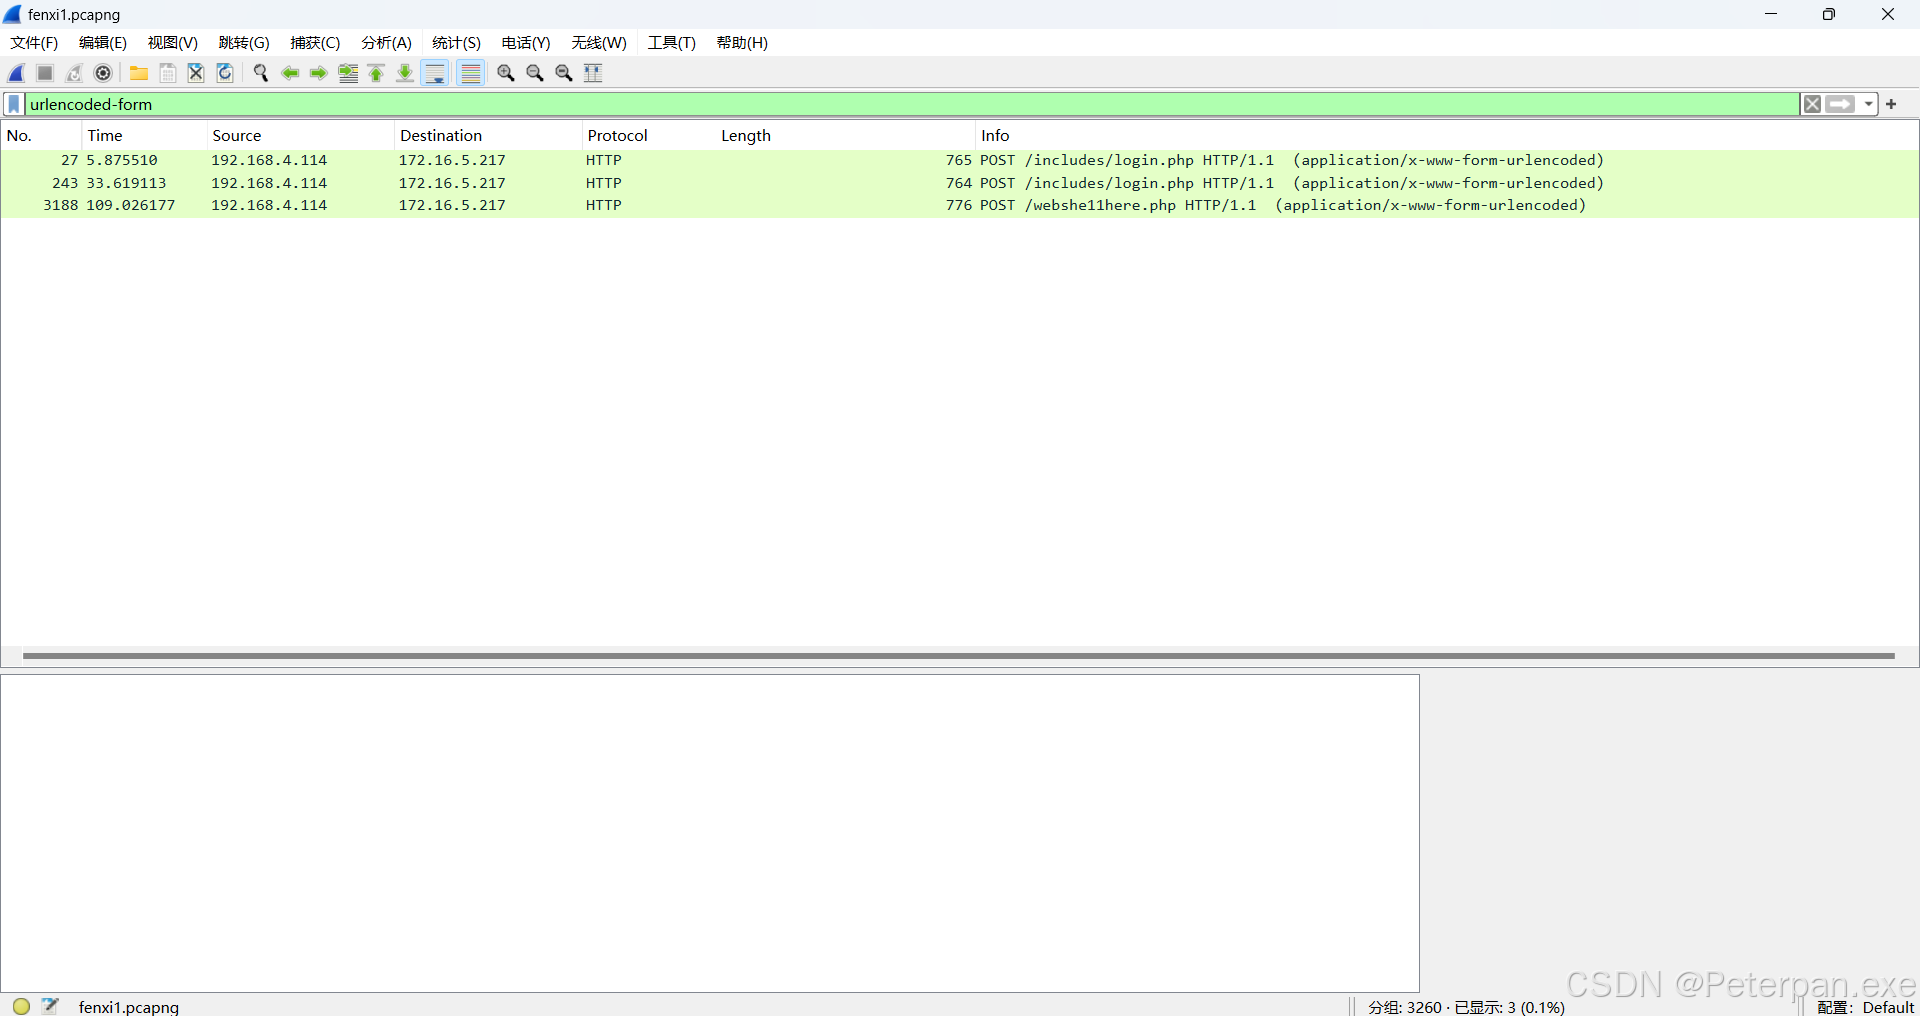The width and height of the screenshot is (1920, 1016).
Task: Open expert information circle in status bar
Action: tap(21, 1006)
